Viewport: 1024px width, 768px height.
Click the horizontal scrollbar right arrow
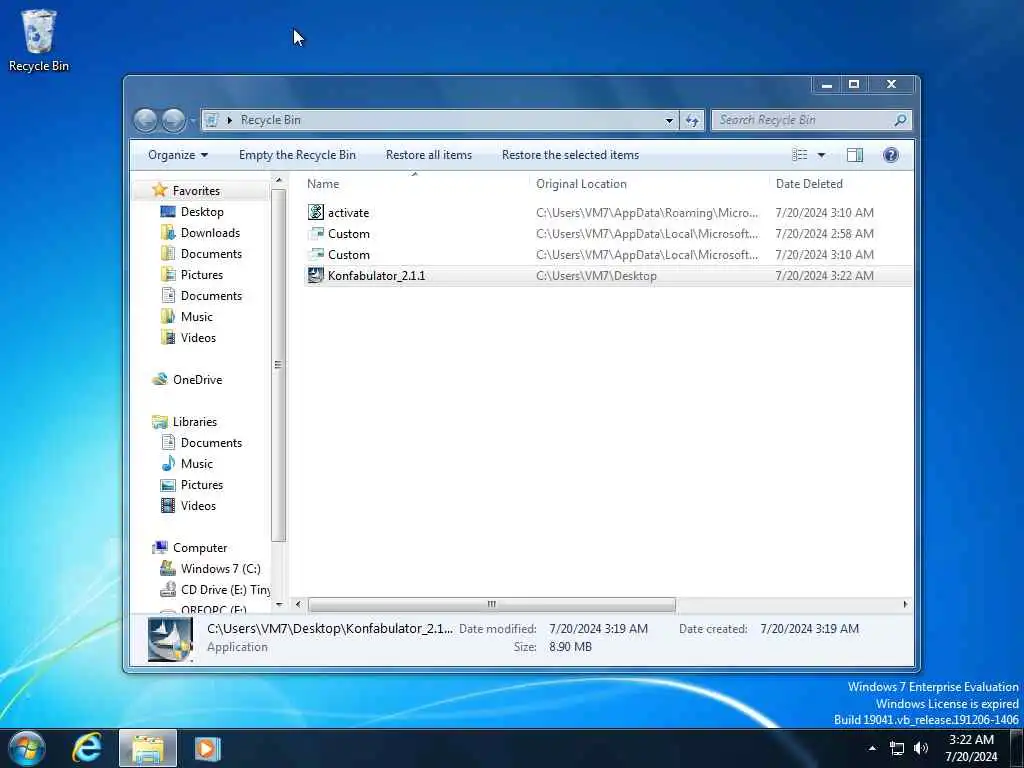coord(905,605)
